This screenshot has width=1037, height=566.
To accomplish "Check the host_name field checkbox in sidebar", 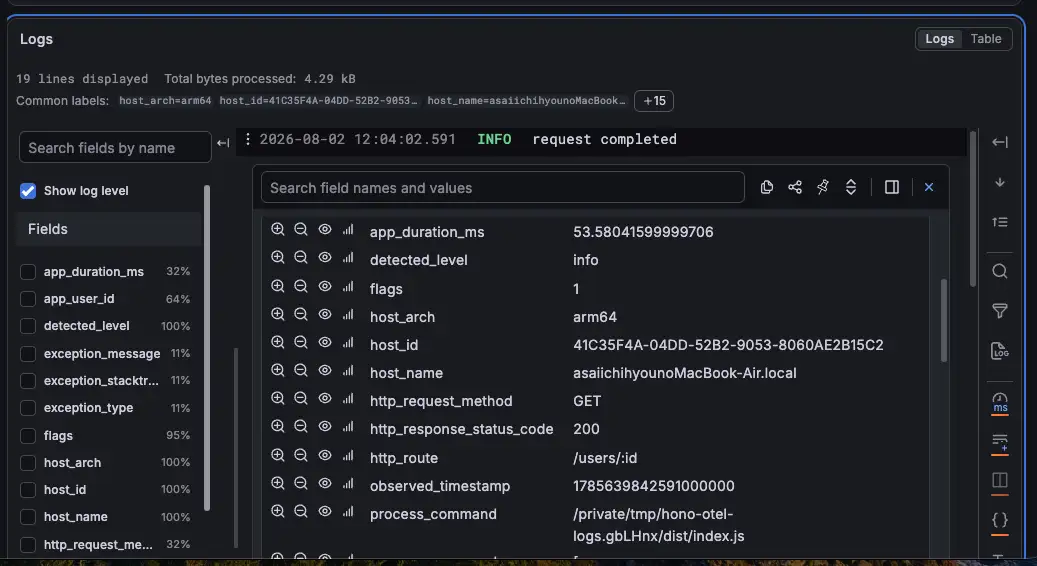I will point(28,517).
